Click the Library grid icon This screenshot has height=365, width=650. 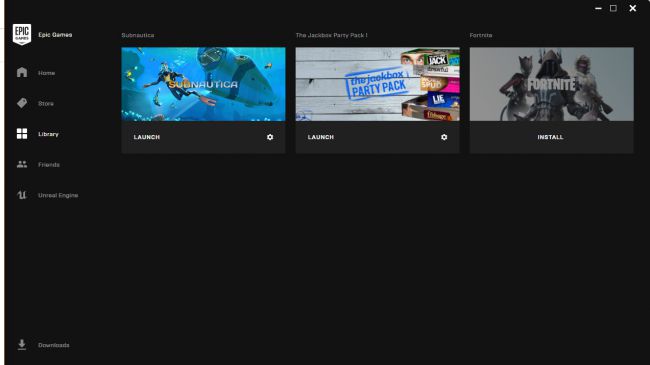point(22,134)
